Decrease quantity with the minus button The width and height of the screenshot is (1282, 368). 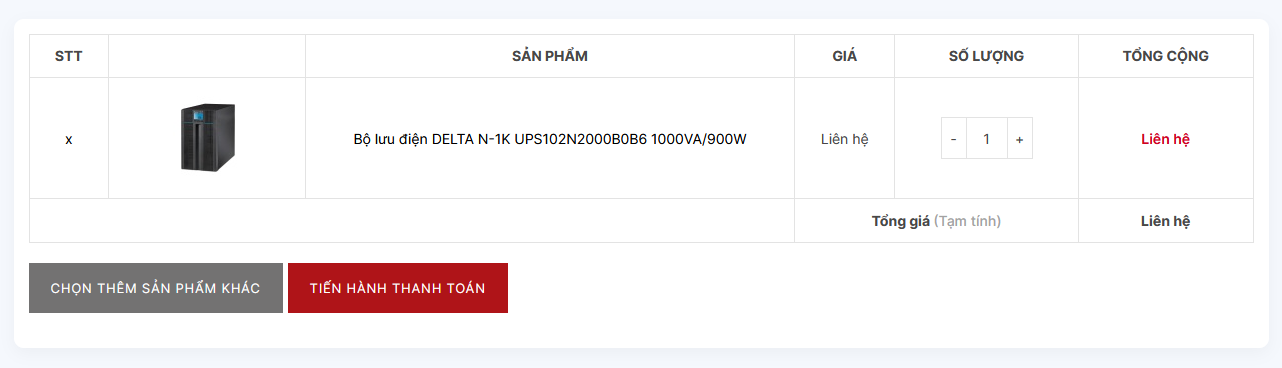tap(954, 139)
